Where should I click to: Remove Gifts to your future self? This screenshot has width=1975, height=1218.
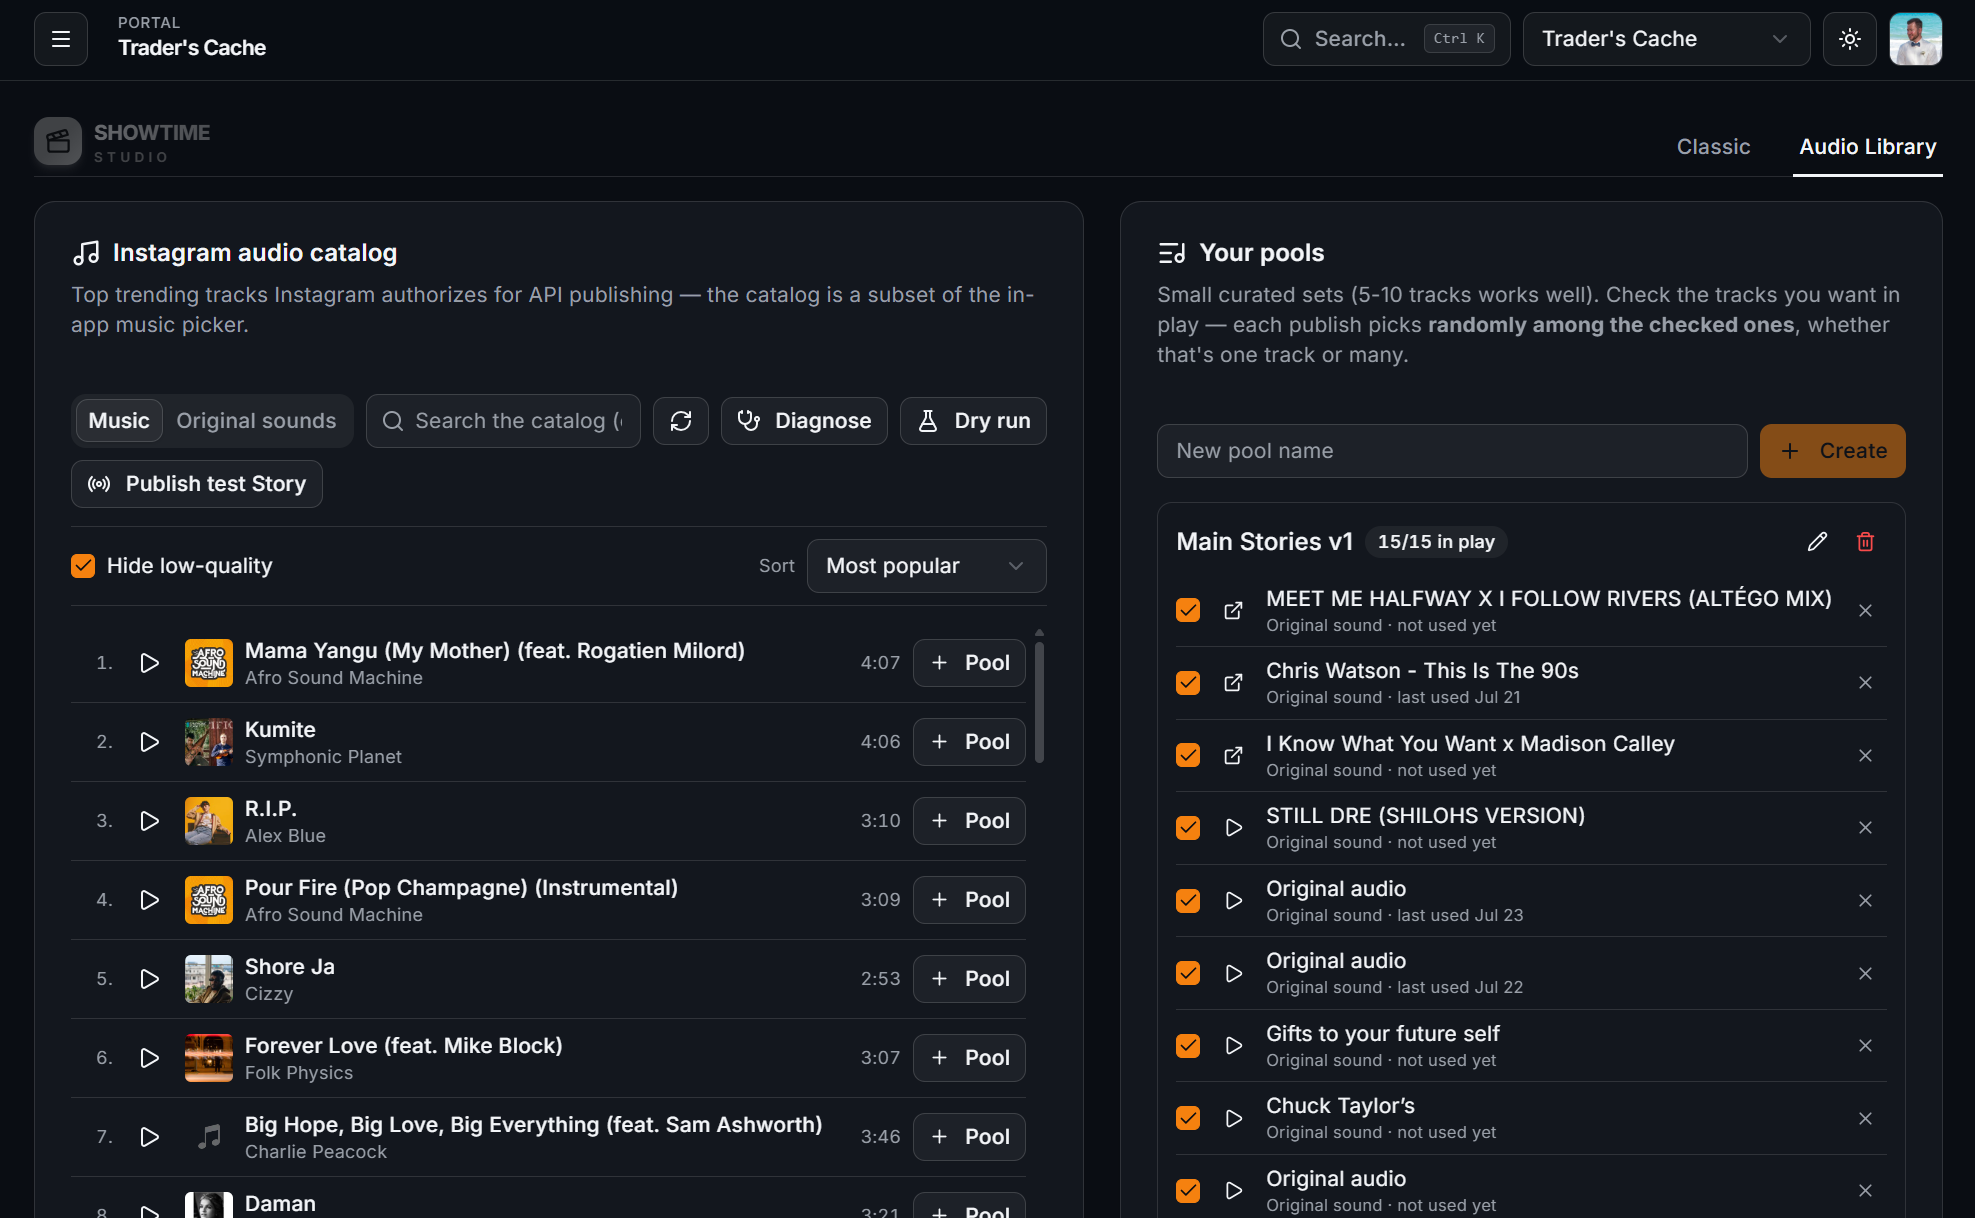(x=1865, y=1046)
